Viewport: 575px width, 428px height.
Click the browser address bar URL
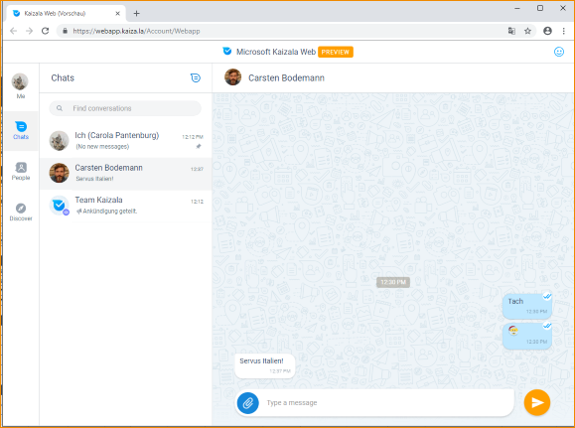136,31
